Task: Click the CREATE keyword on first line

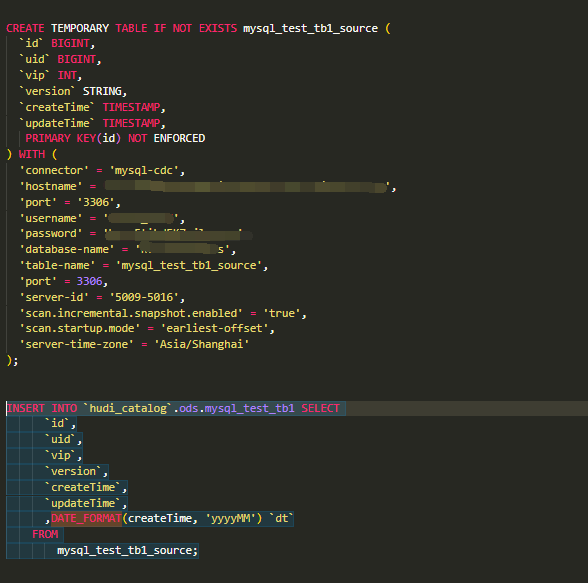Action: (25, 28)
